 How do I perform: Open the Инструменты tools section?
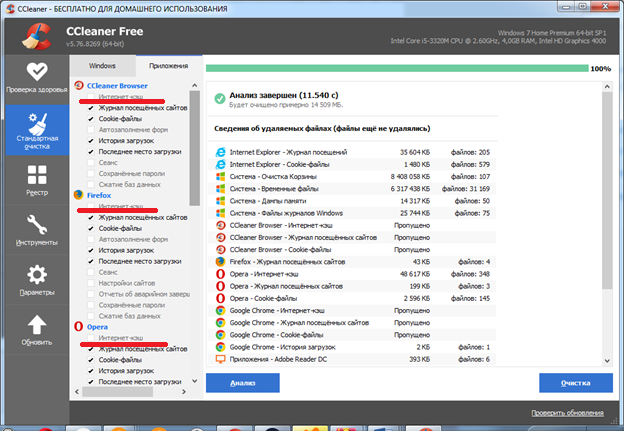coord(37,230)
